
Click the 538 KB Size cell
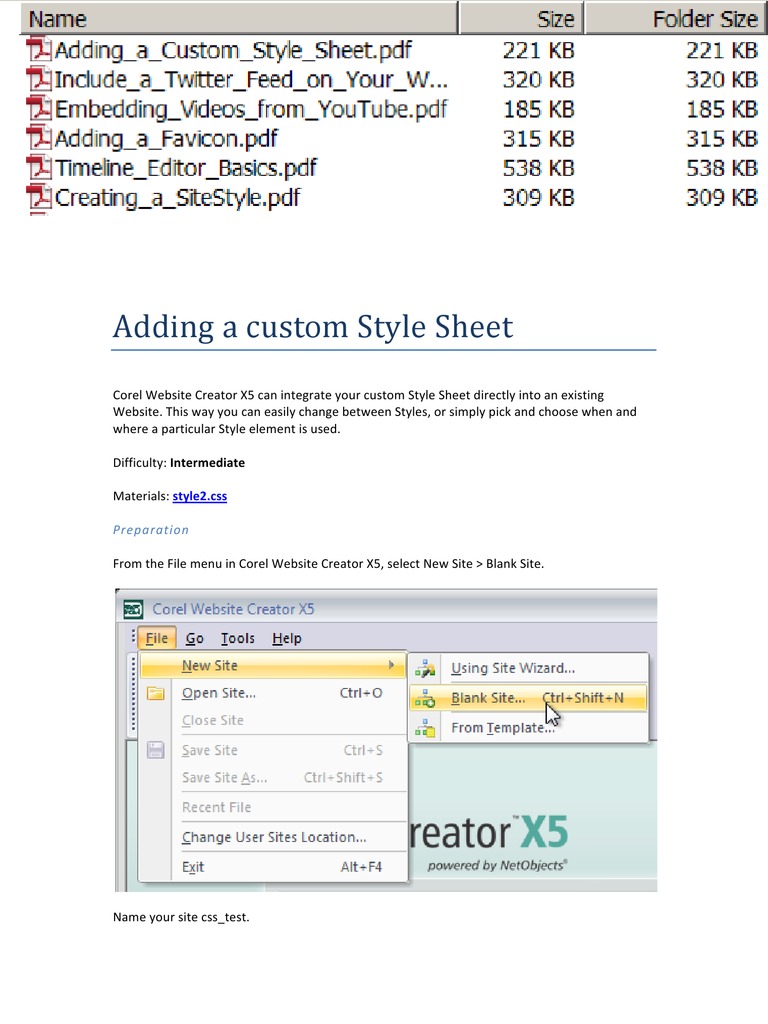pos(539,168)
